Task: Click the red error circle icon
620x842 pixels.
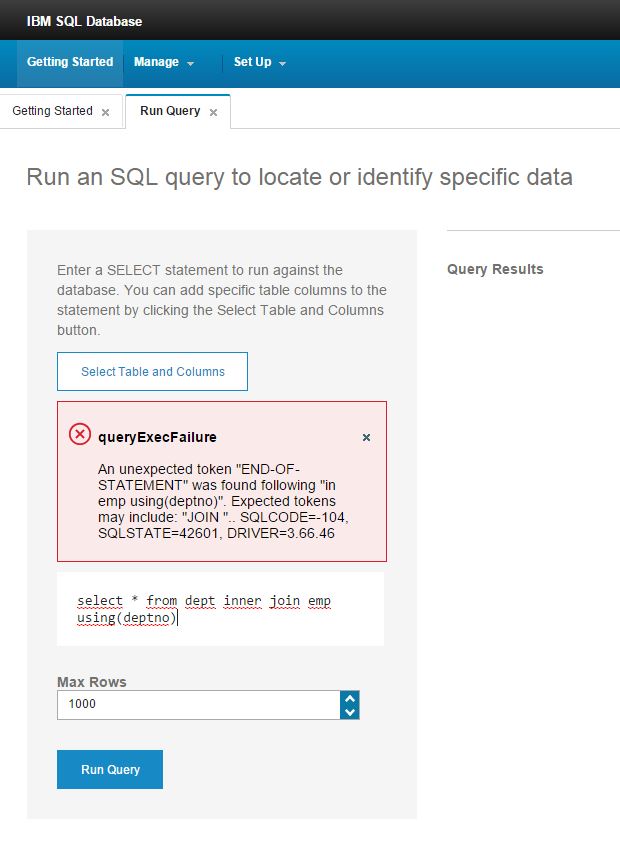Action: click(x=80, y=434)
